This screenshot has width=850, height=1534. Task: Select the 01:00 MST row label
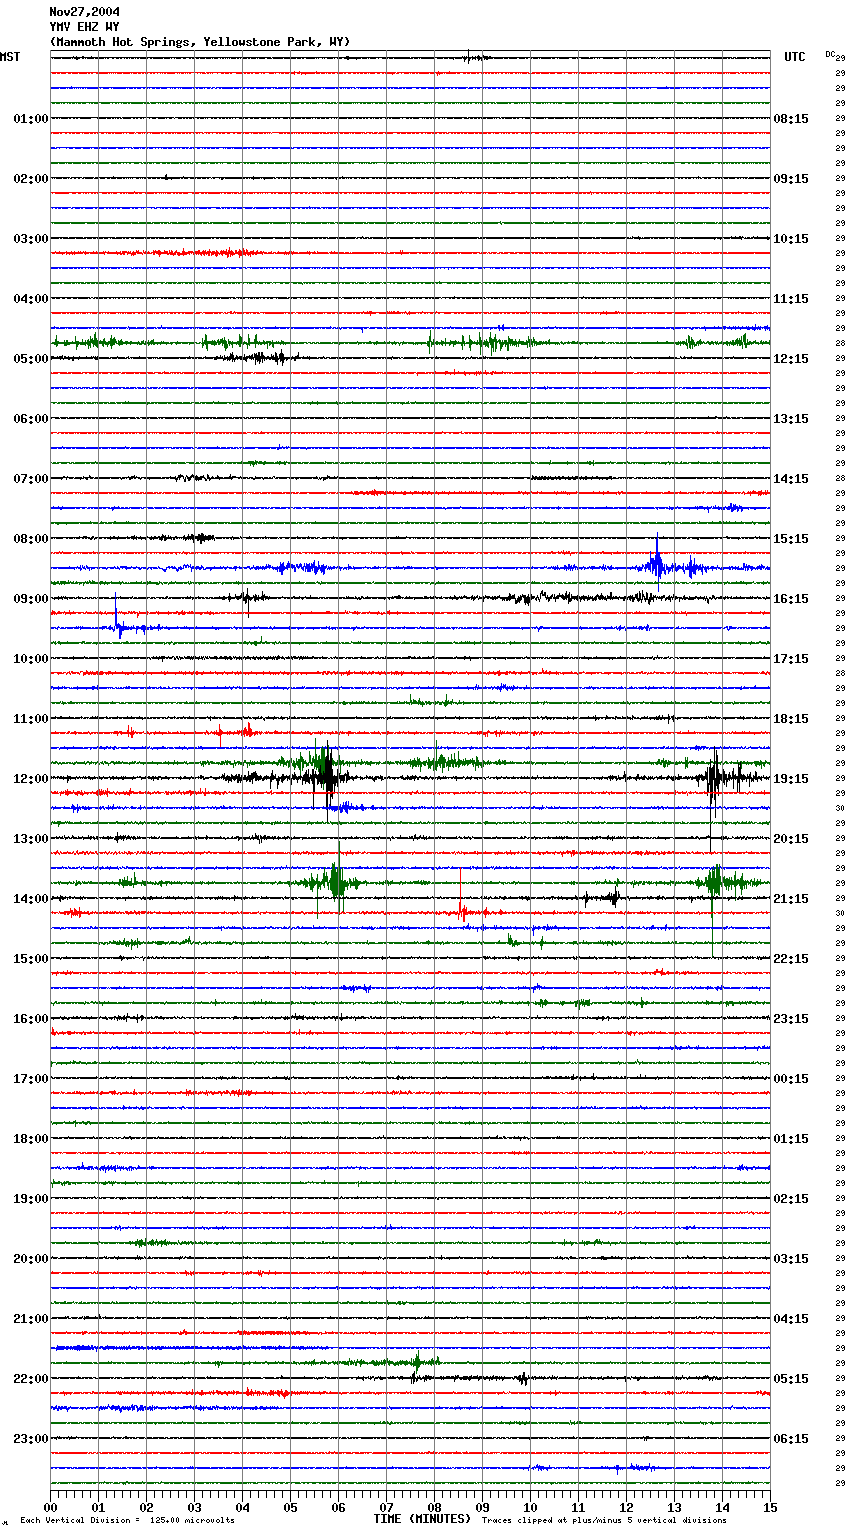pos(31,119)
